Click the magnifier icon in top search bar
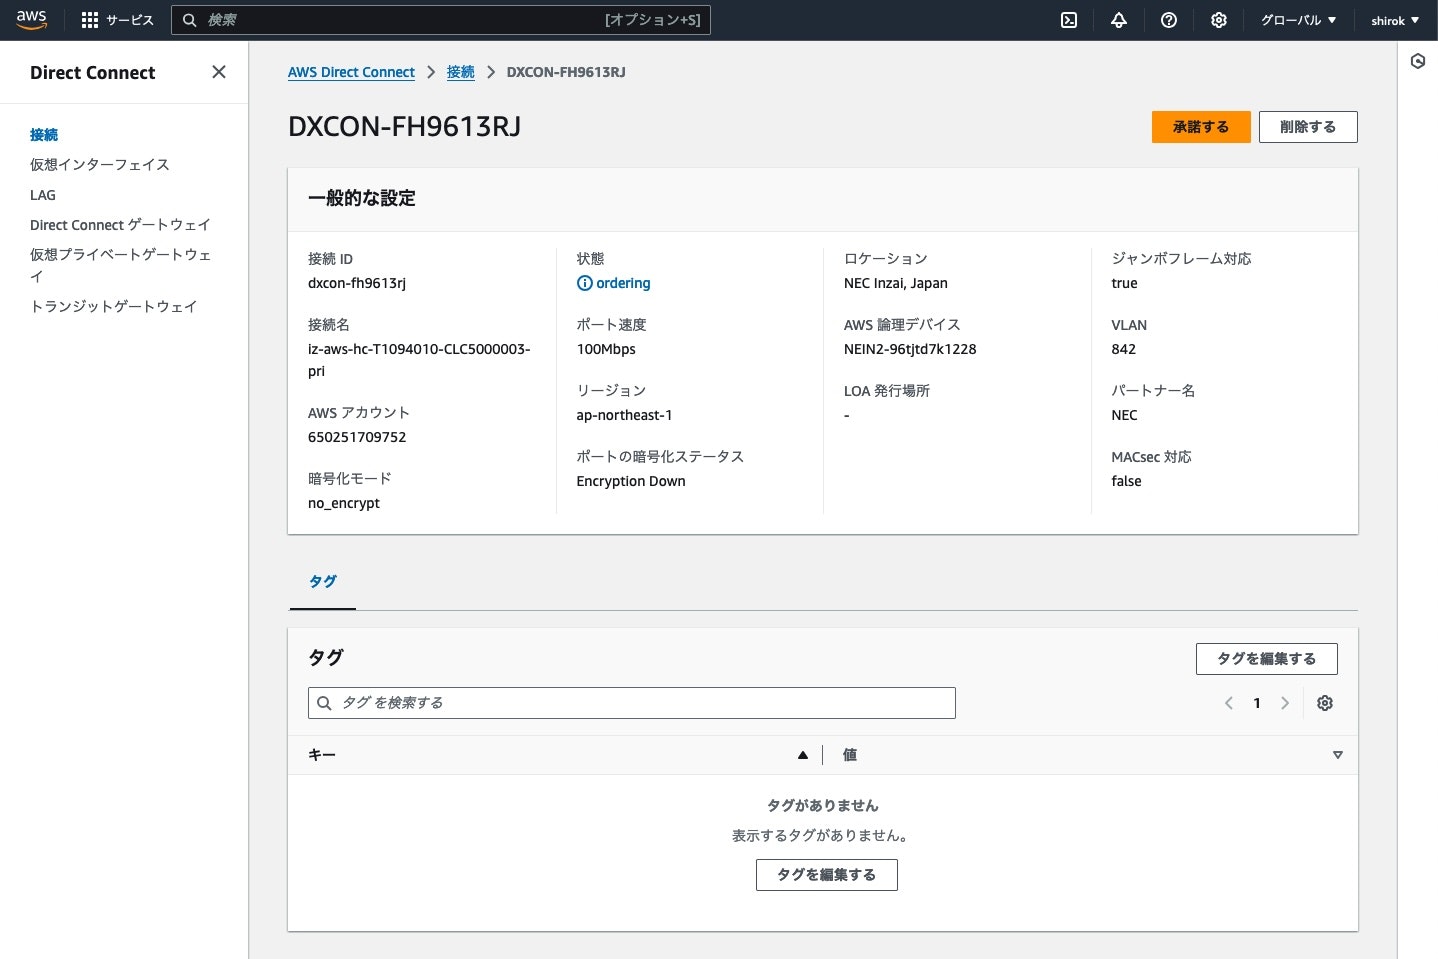The width and height of the screenshot is (1438, 959). tap(189, 20)
